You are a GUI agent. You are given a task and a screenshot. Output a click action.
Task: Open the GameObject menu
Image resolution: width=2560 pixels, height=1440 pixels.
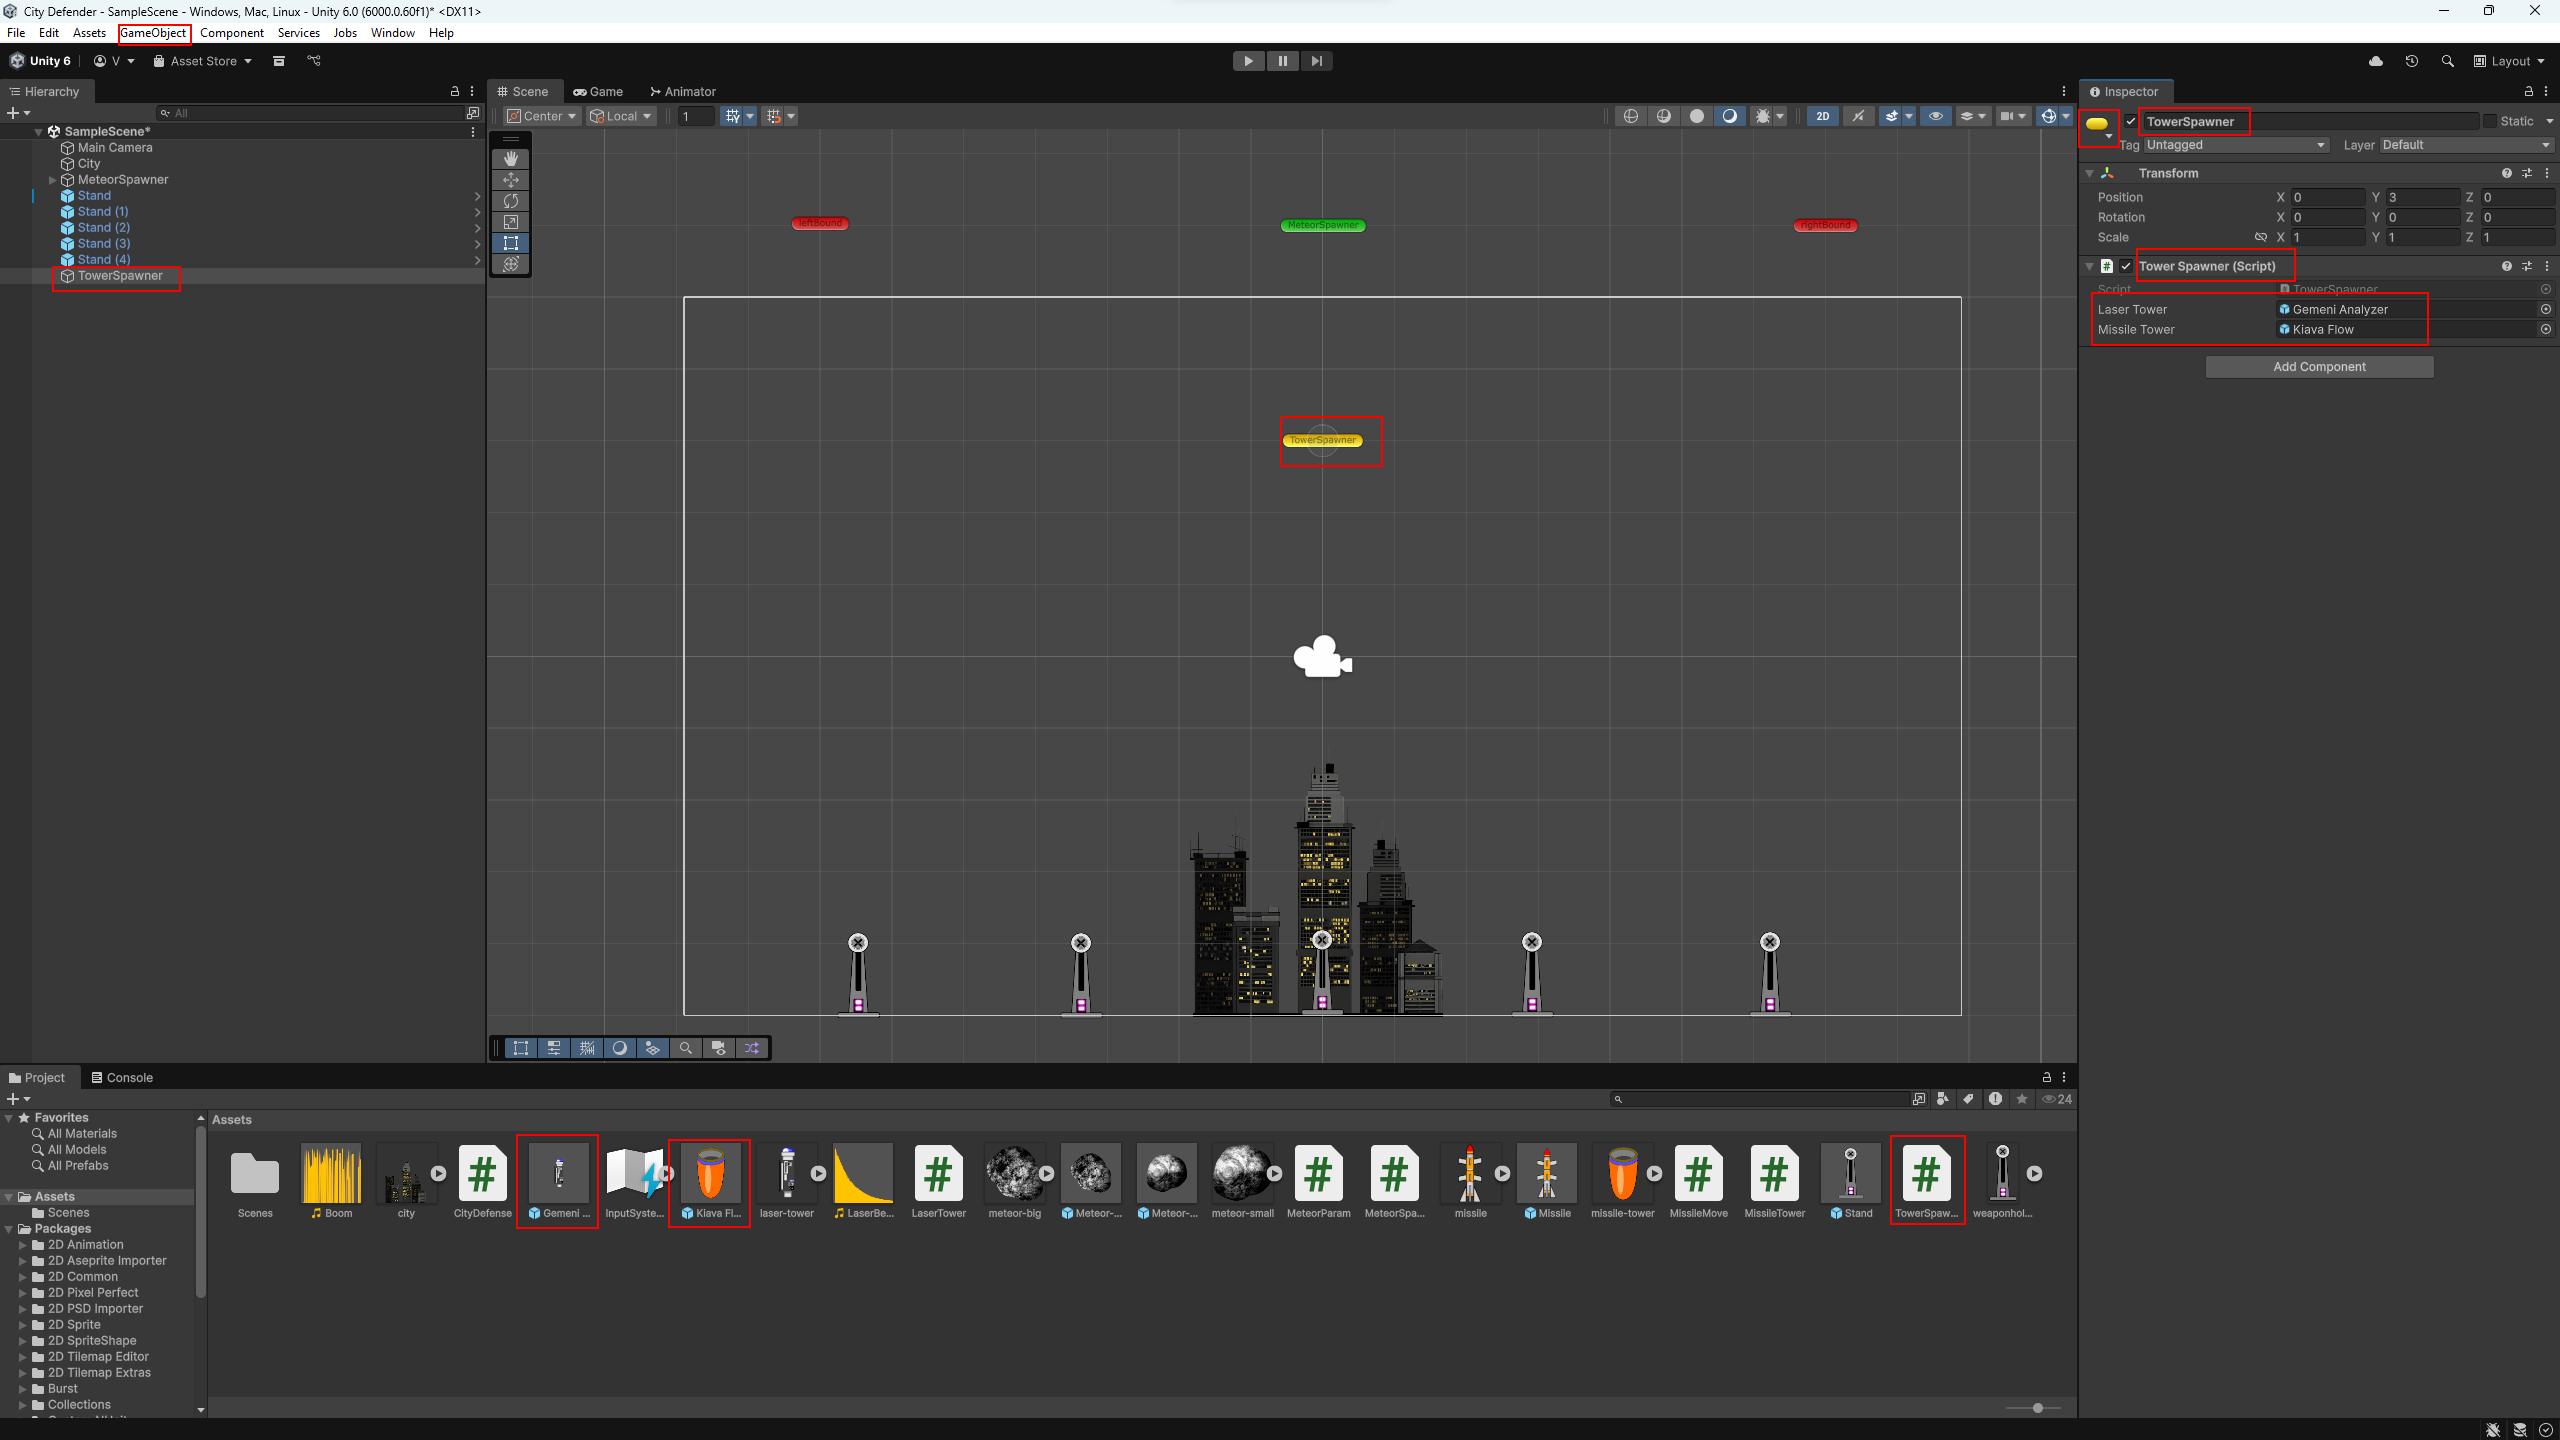(153, 33)
